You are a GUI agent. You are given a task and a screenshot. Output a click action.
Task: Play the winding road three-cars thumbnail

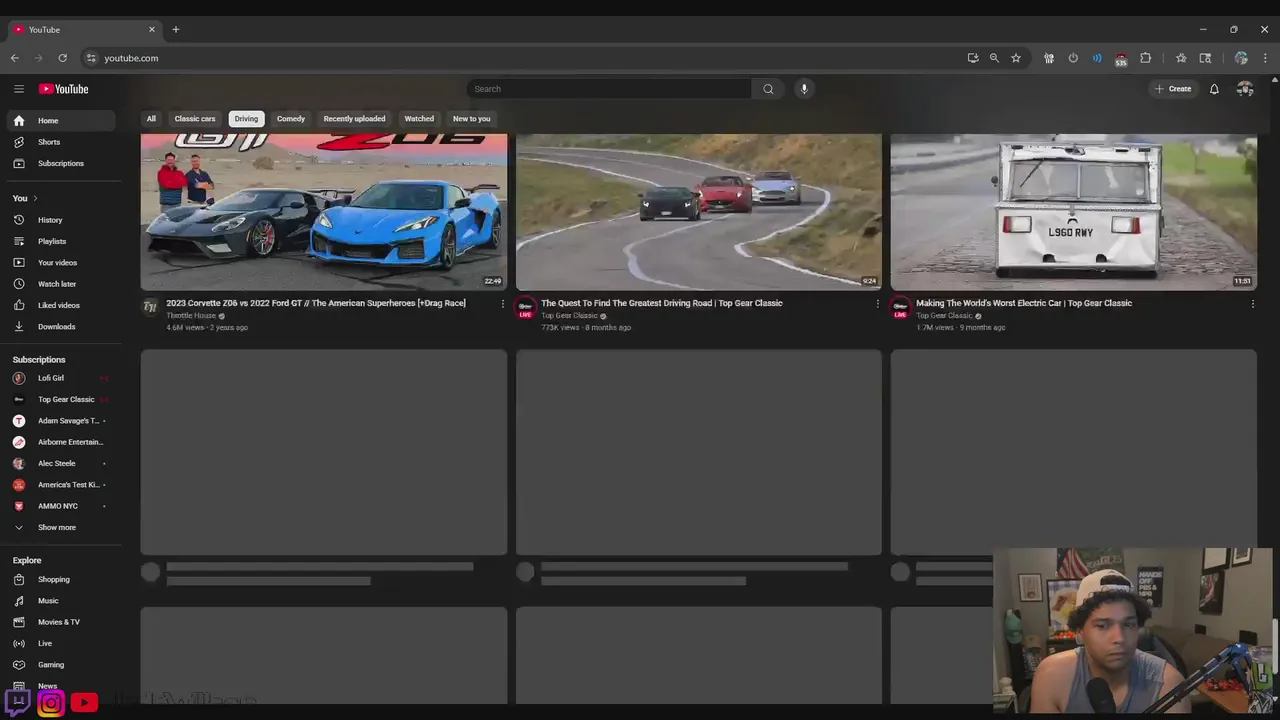[699, 212]
